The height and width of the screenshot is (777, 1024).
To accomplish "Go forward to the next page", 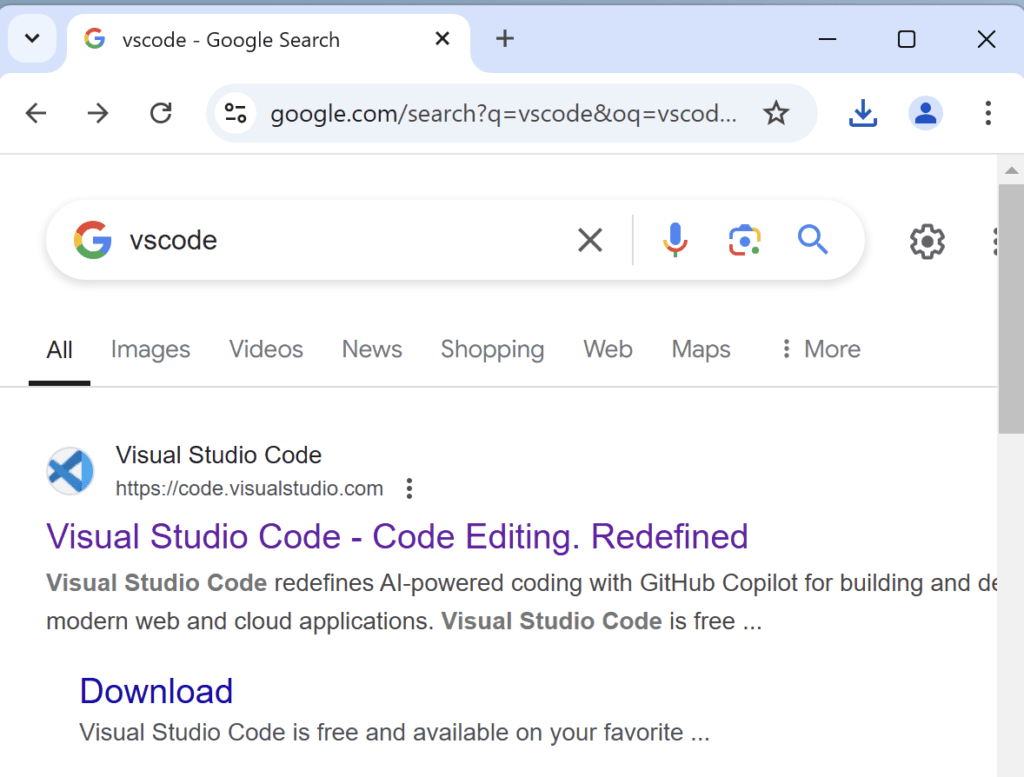I will click(x=98, y=114).
